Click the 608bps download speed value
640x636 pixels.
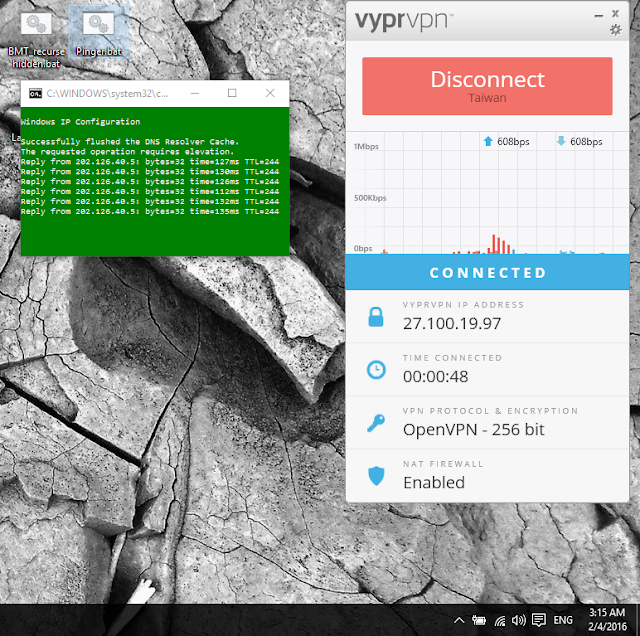586,142
